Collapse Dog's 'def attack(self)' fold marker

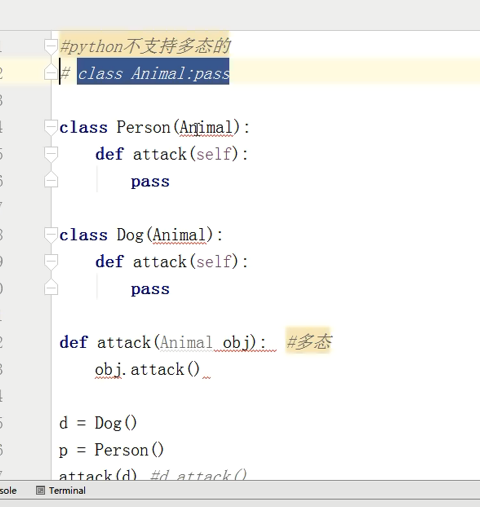(x=51, y=262)
